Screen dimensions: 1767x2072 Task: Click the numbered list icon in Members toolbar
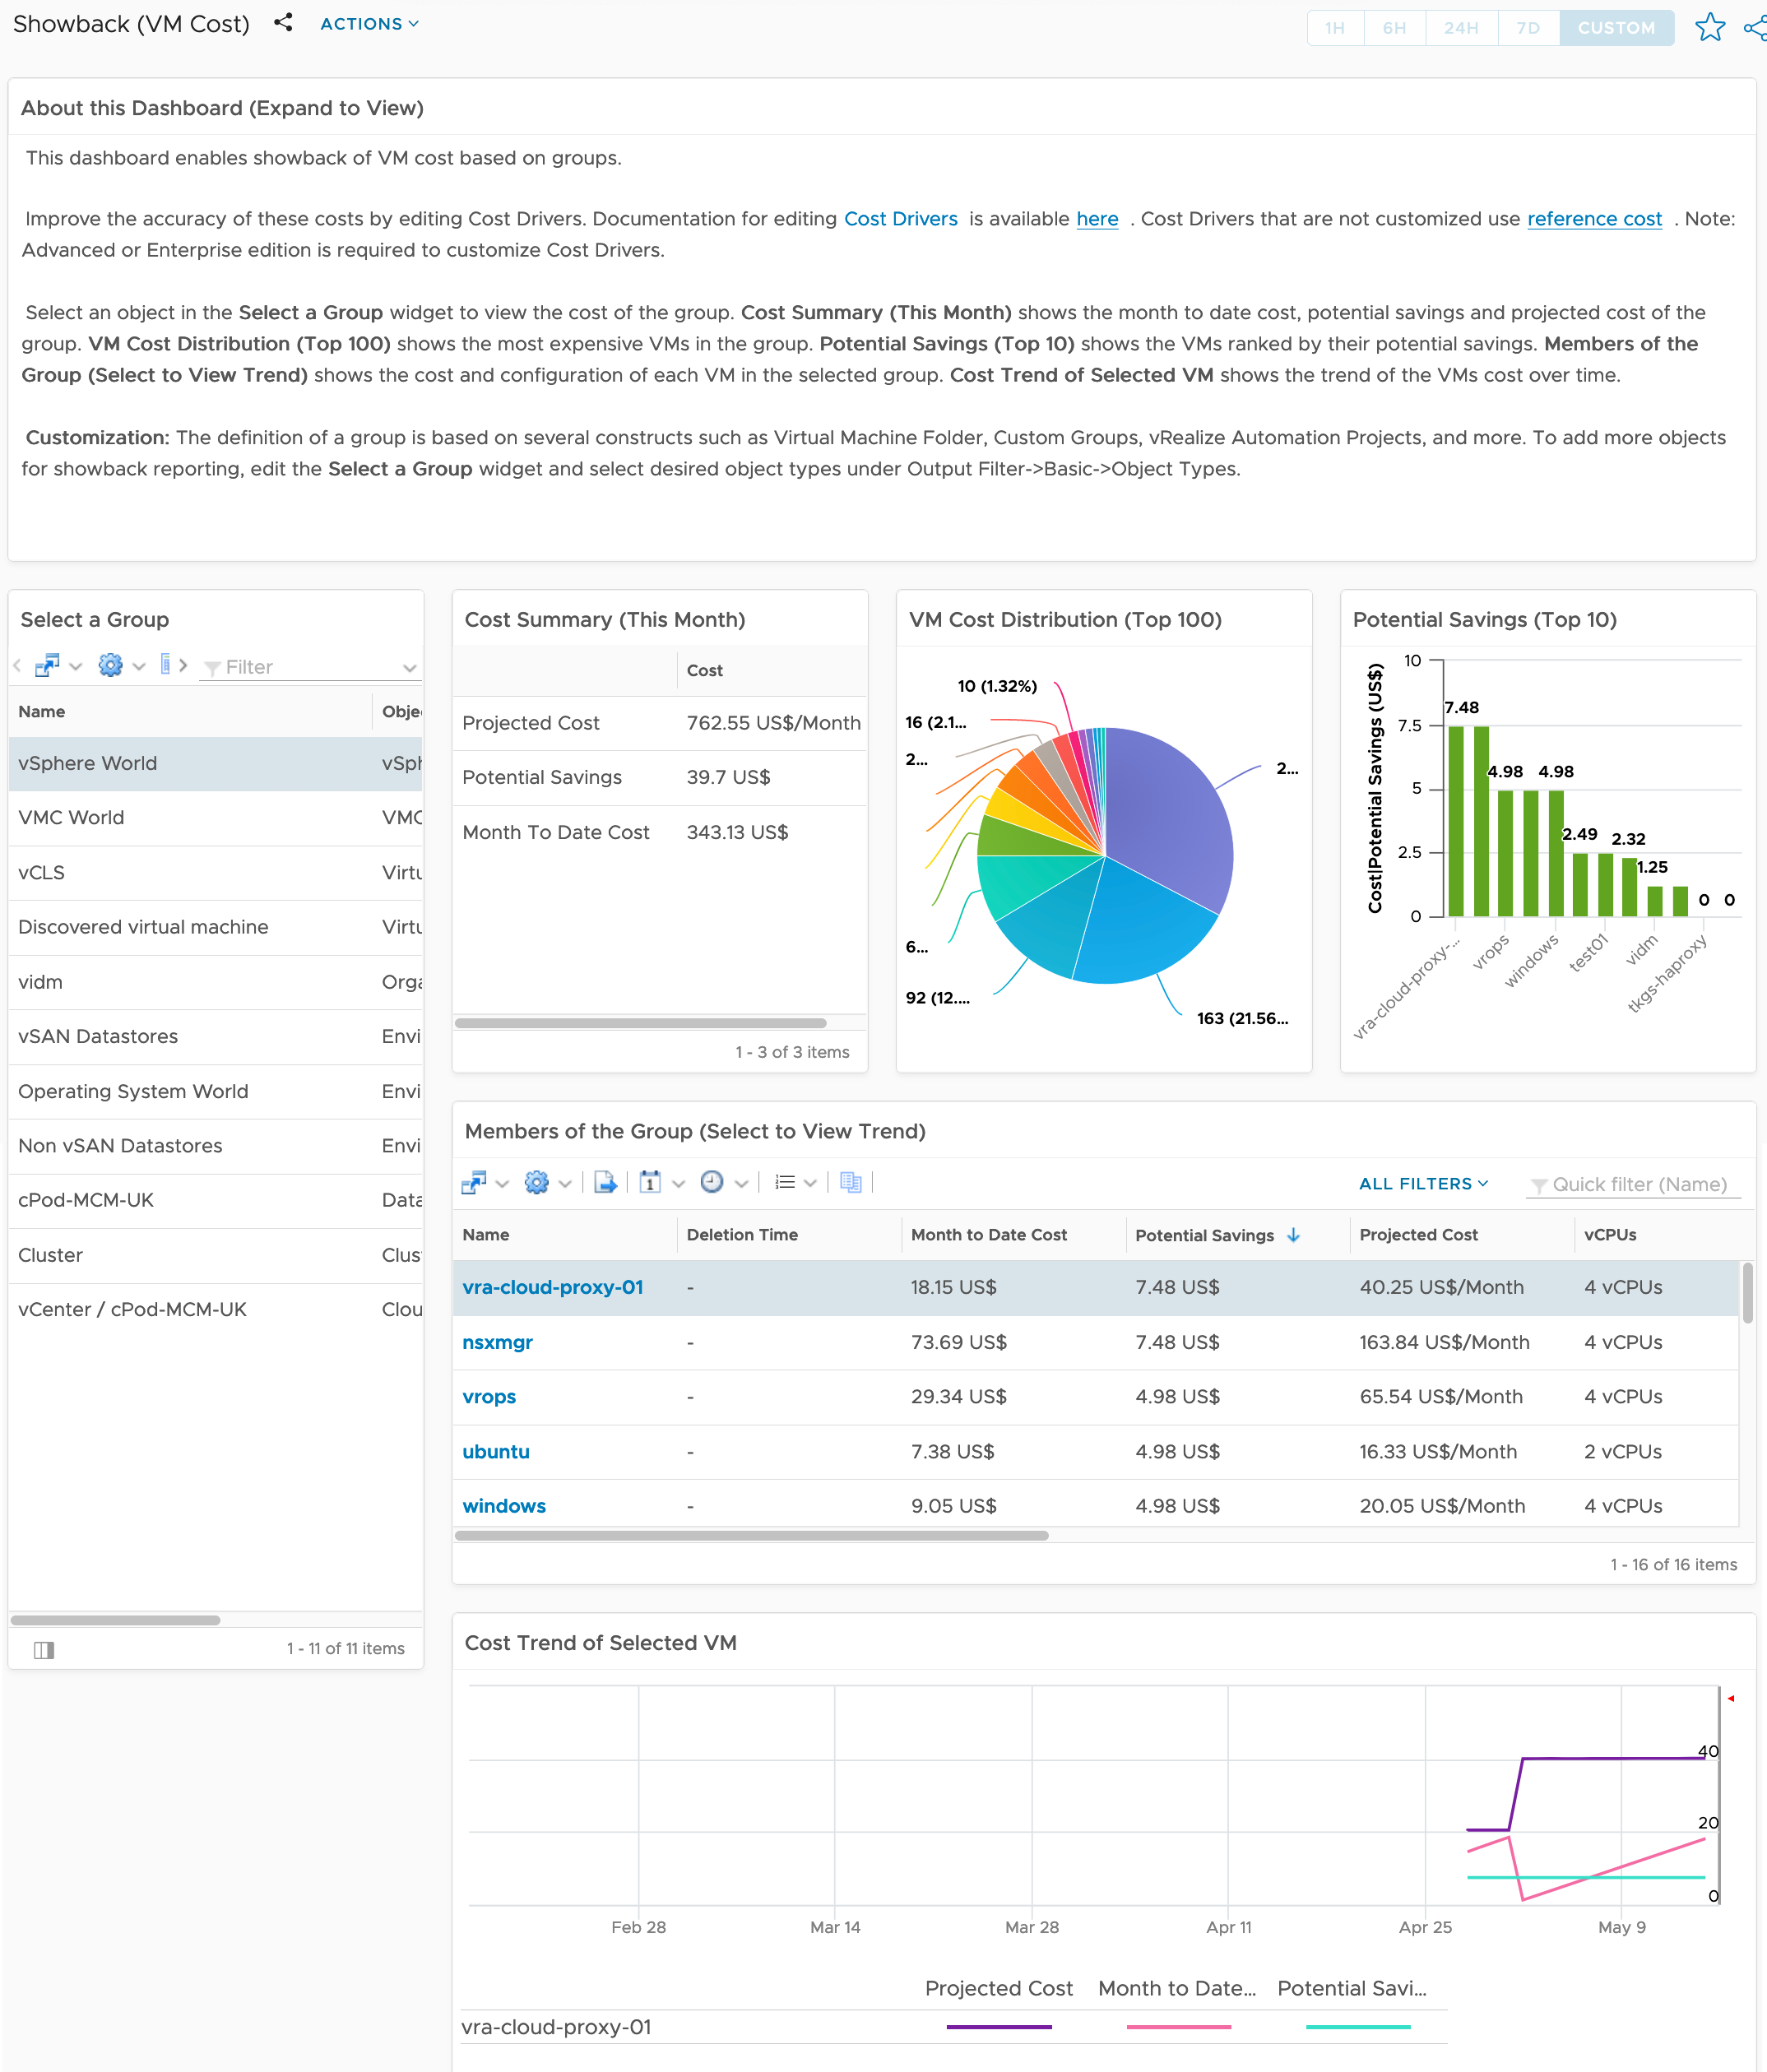coord(785,1183)
